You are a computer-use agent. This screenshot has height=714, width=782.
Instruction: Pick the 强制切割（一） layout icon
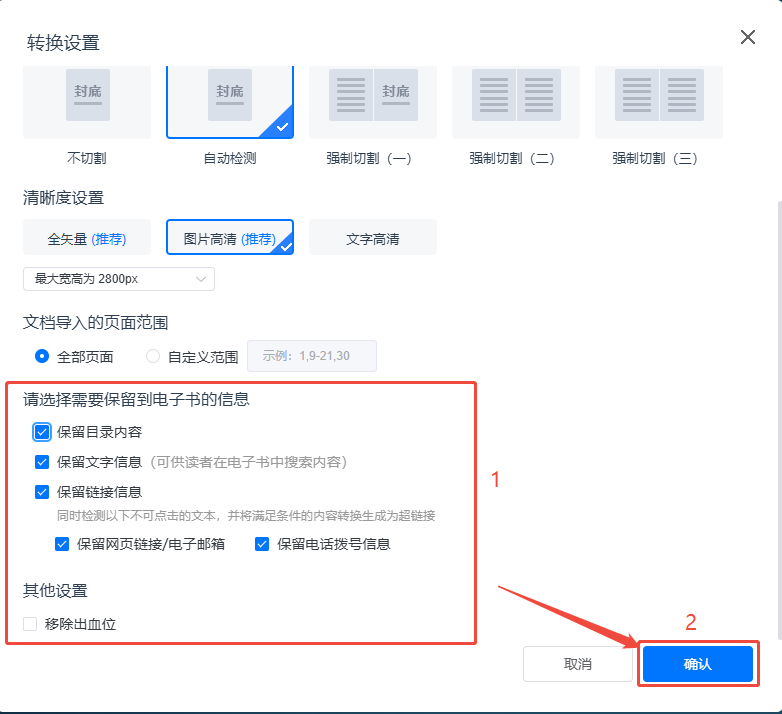tap(373, 101)
